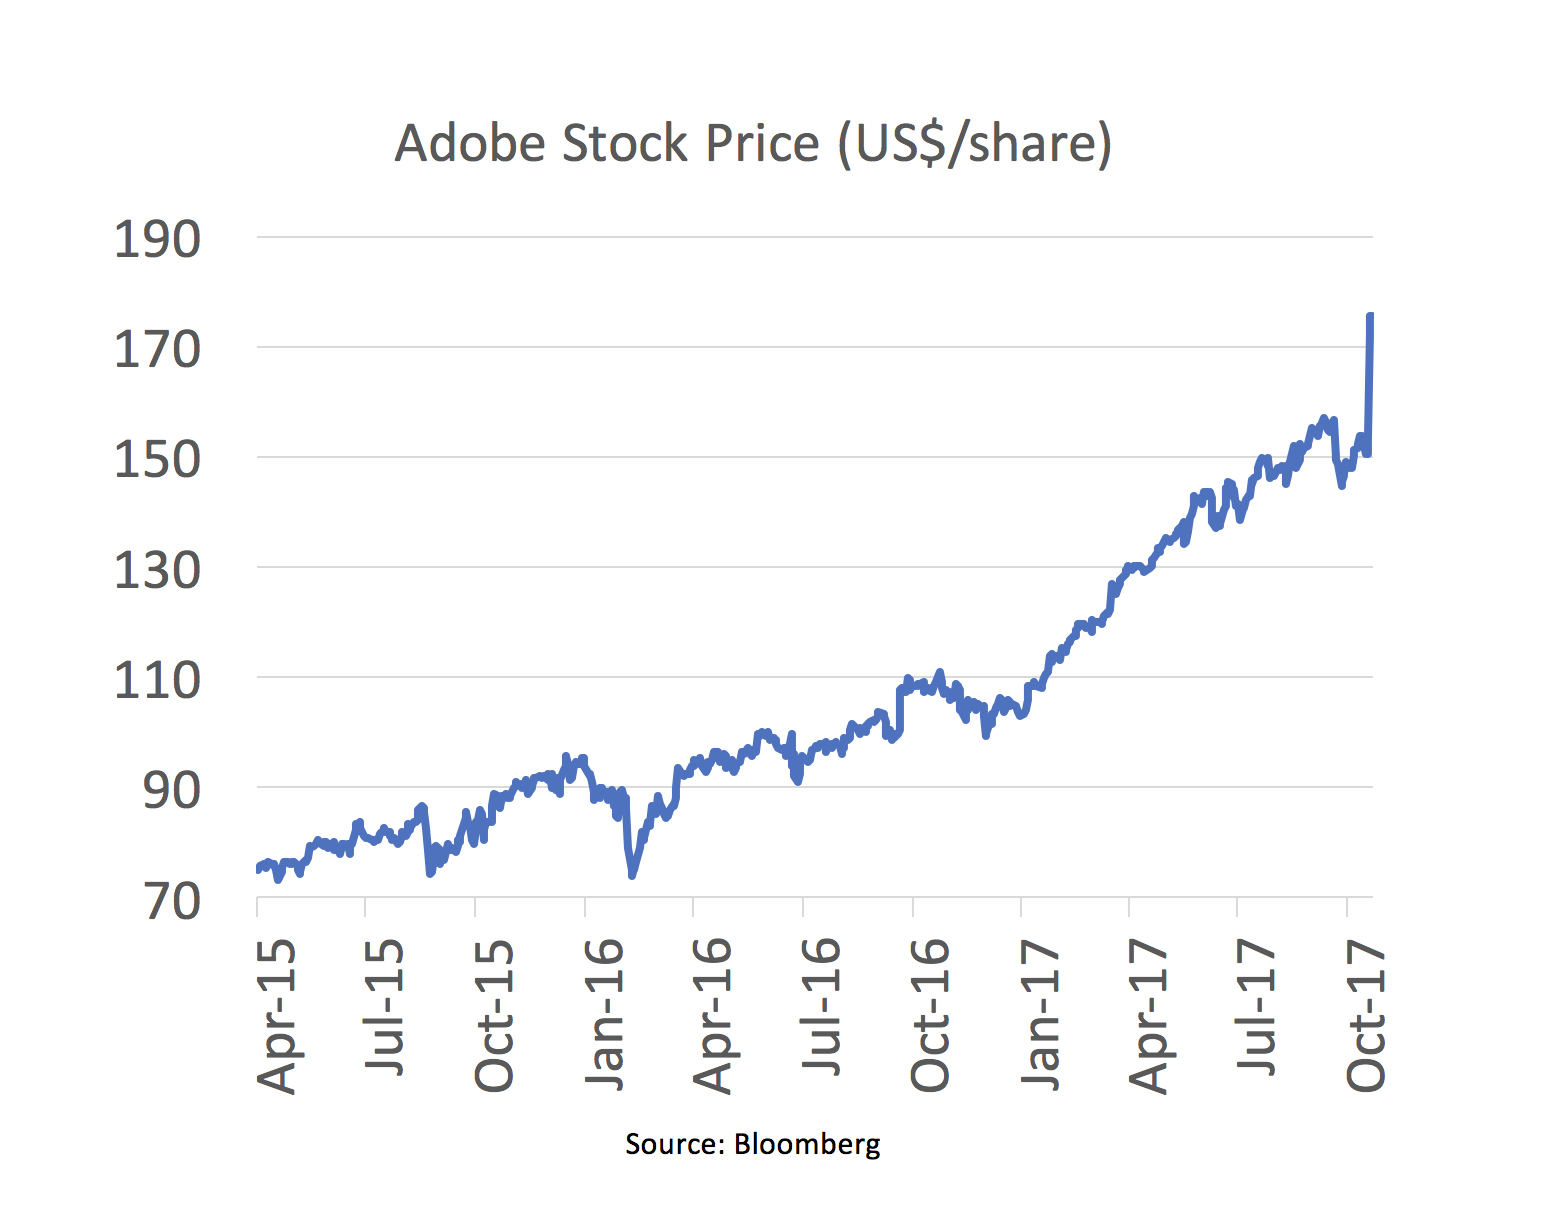The image size is (1552, 1220).
Task: Click the Jul-16 x-axis label
Action: pyautogui.click(x=821, y=1007)
